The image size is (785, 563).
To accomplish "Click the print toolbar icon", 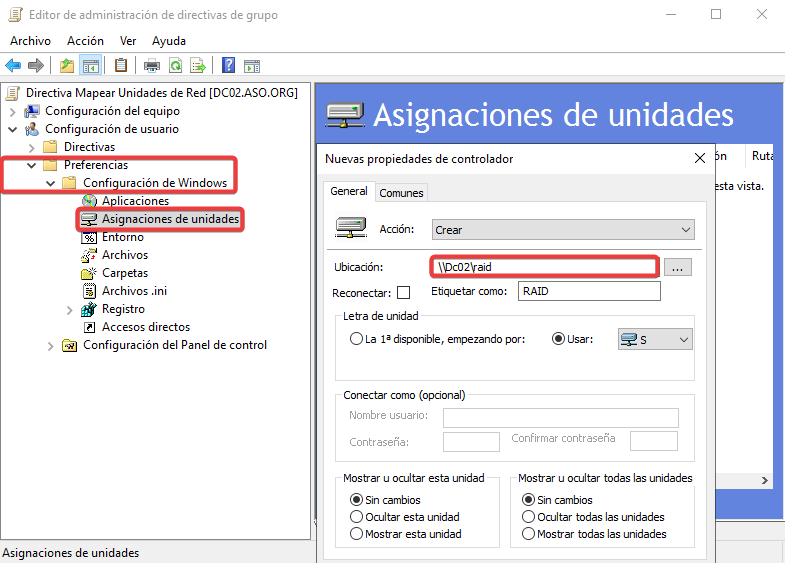I will coord(152,66).
